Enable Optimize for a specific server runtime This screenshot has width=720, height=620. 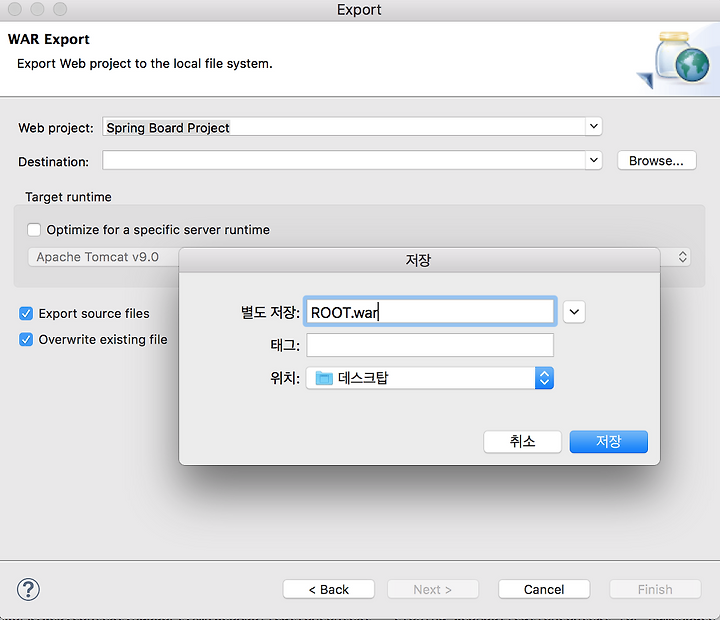pos(34,230)
